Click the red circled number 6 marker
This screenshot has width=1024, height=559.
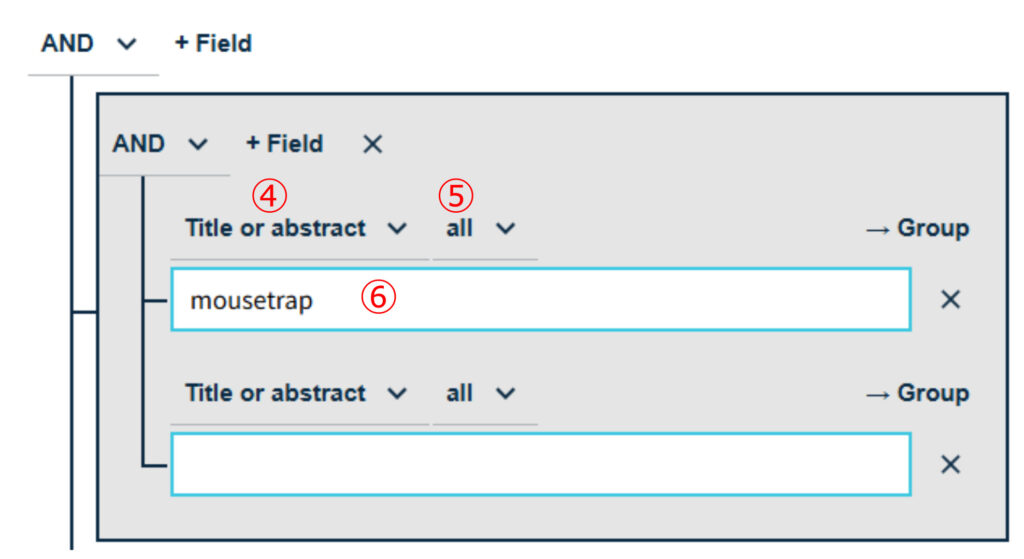pyautogui.click(x=379, y=298)
